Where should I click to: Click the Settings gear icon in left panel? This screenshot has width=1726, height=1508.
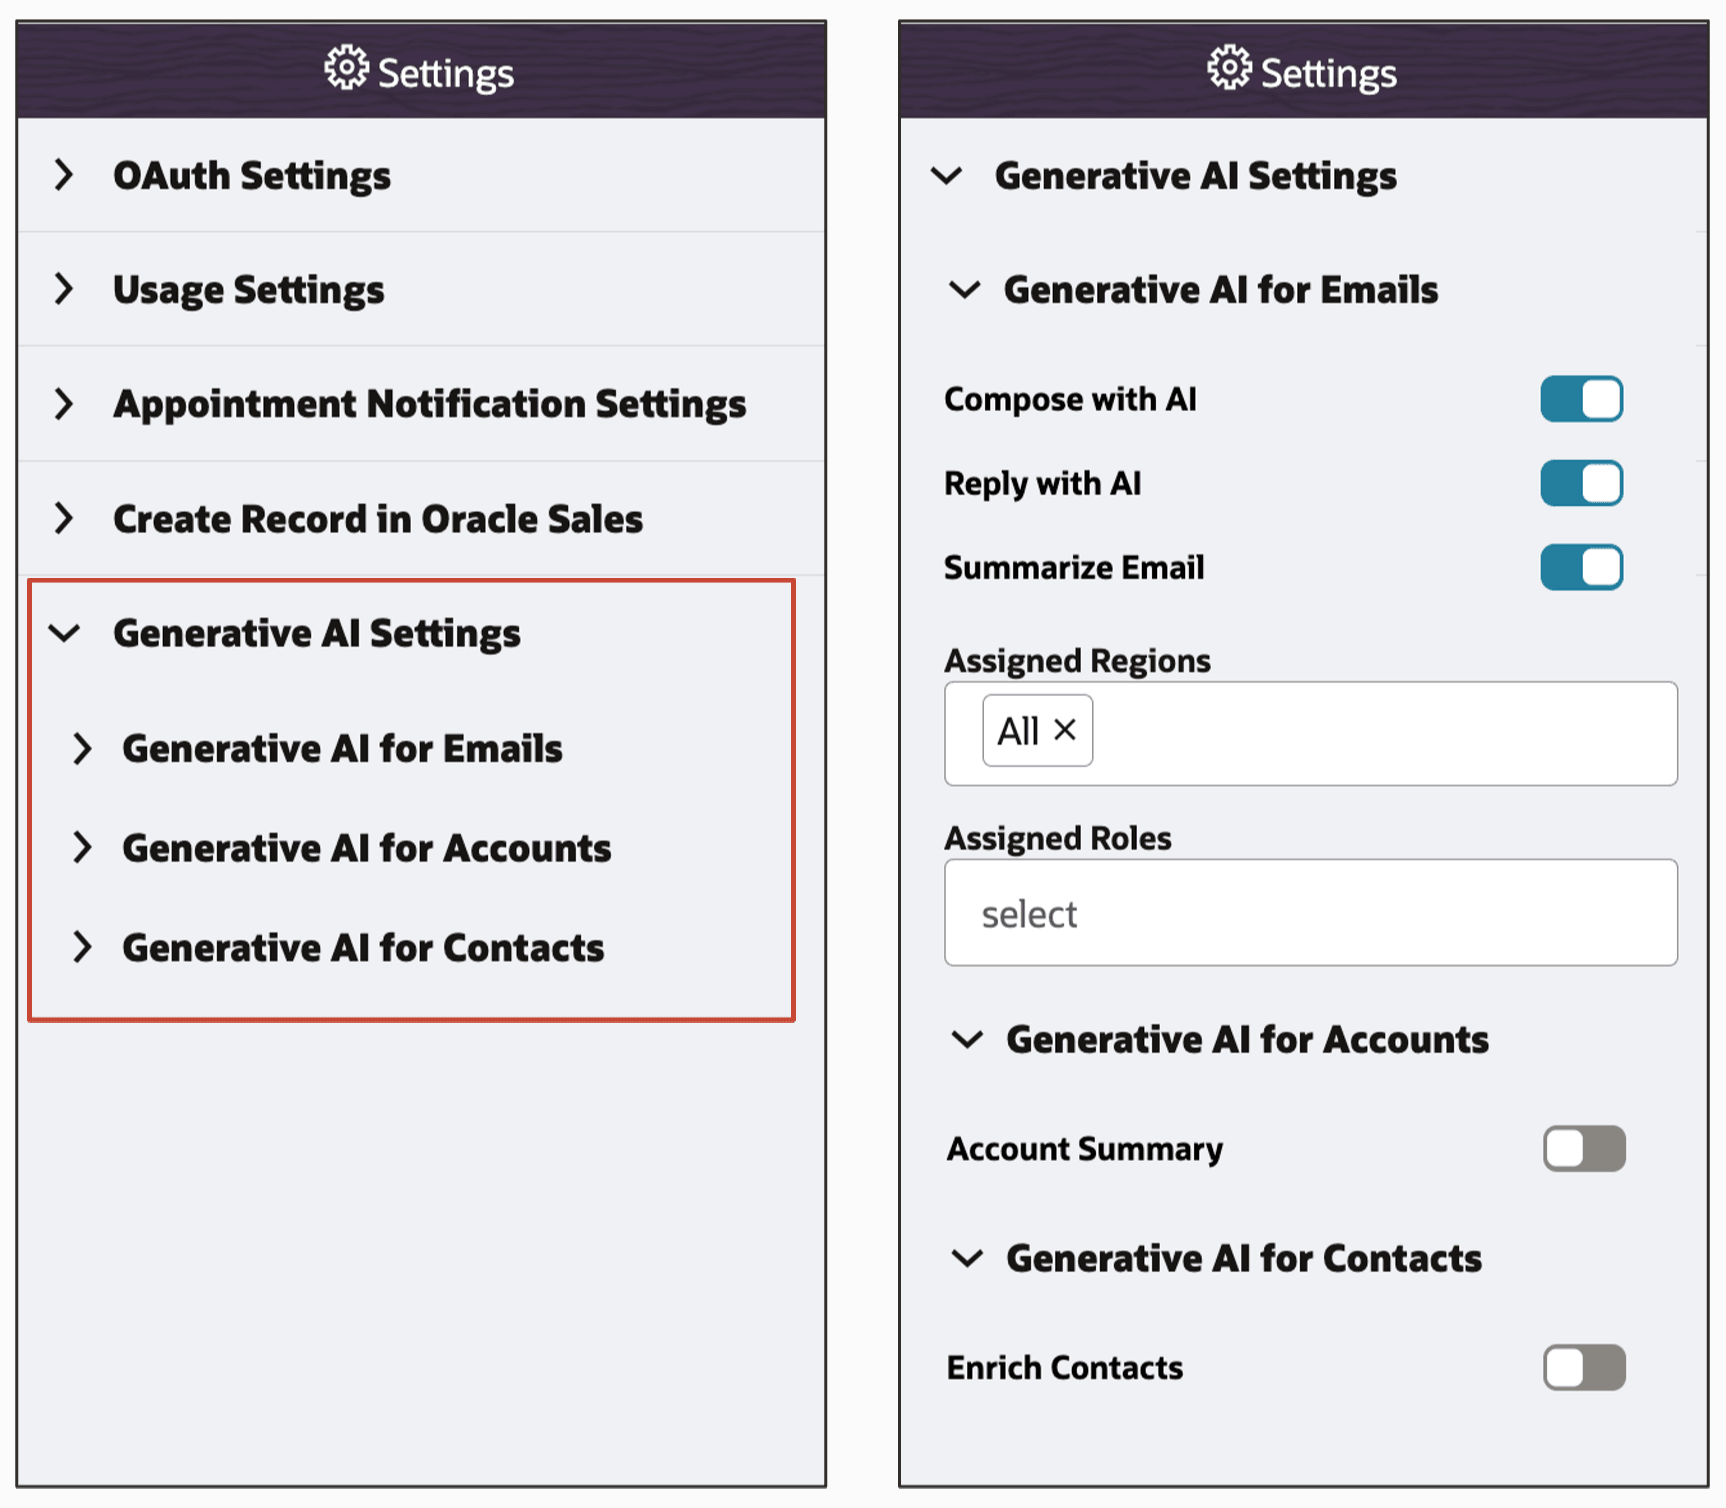pos(346,69)
